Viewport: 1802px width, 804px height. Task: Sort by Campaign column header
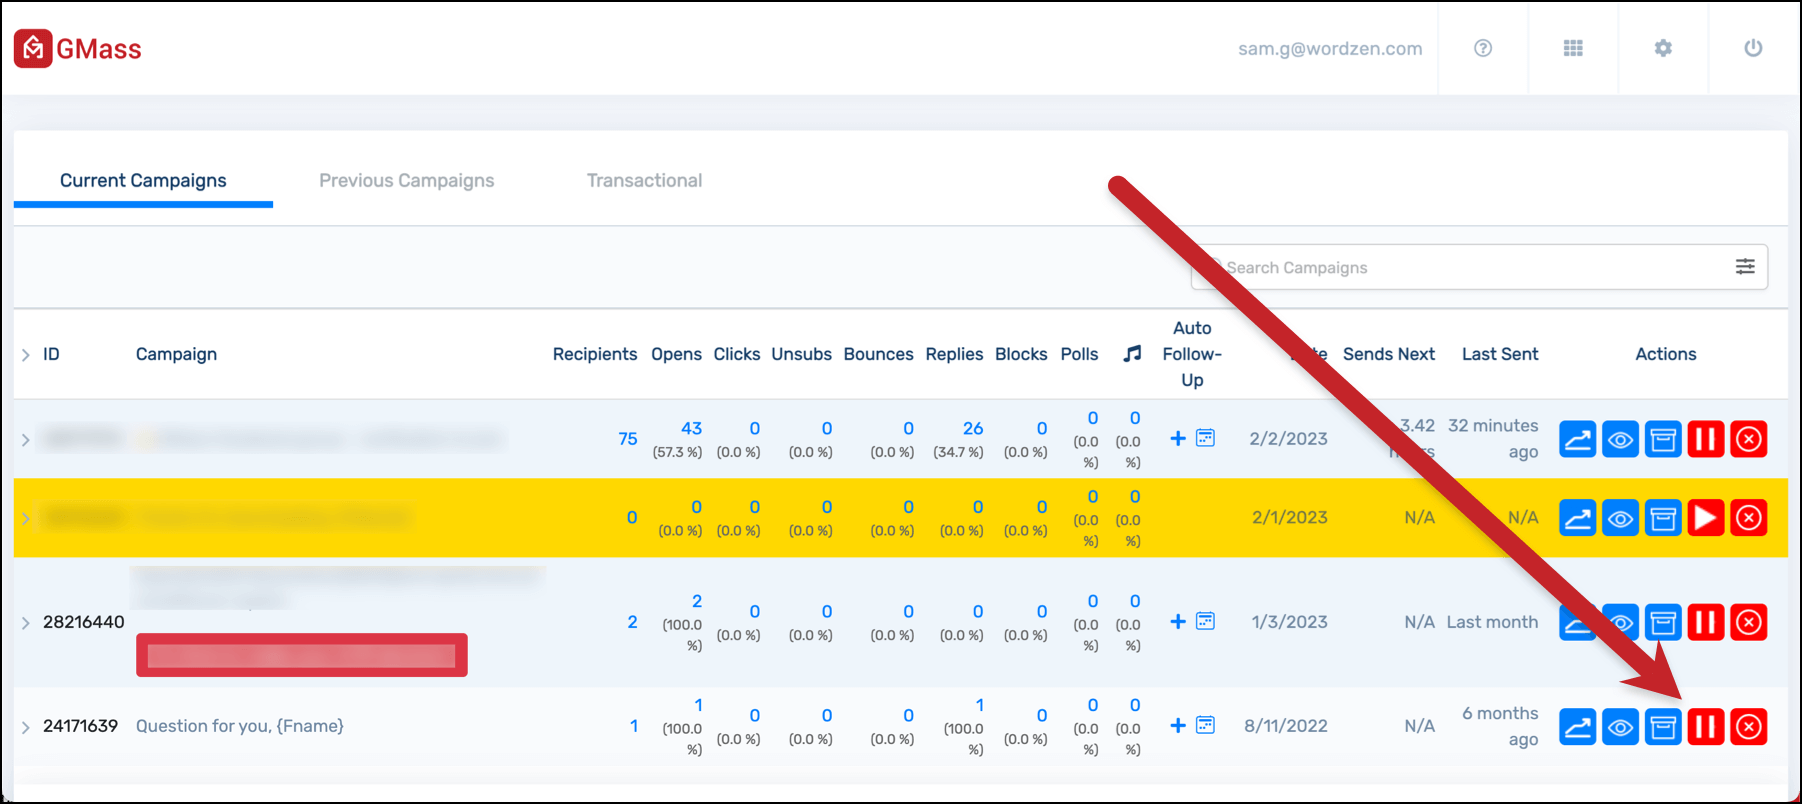(176, 354)
